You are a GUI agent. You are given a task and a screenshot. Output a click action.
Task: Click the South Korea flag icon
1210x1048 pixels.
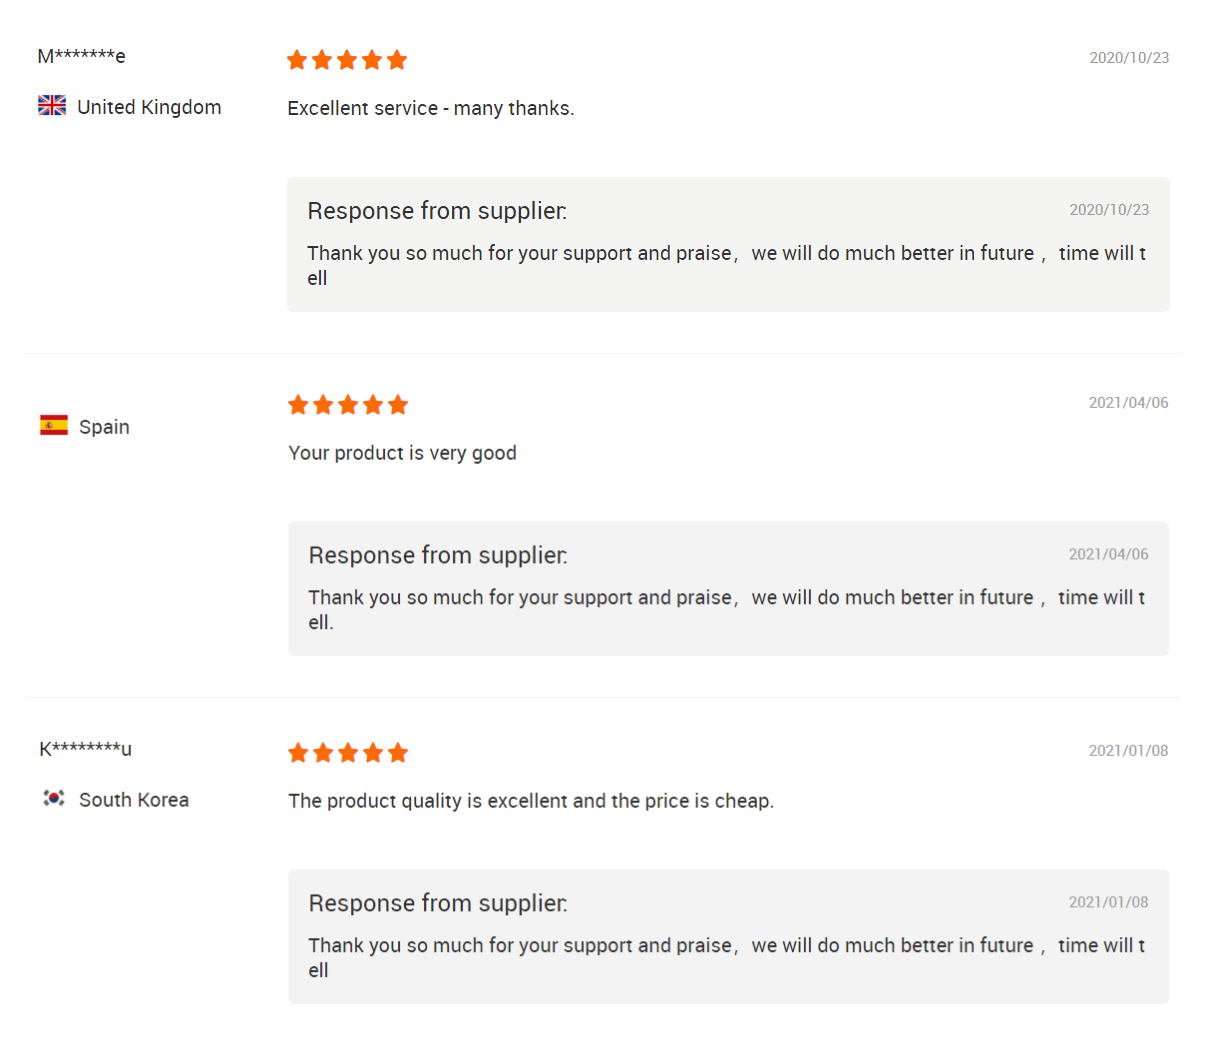click(54, 798)
